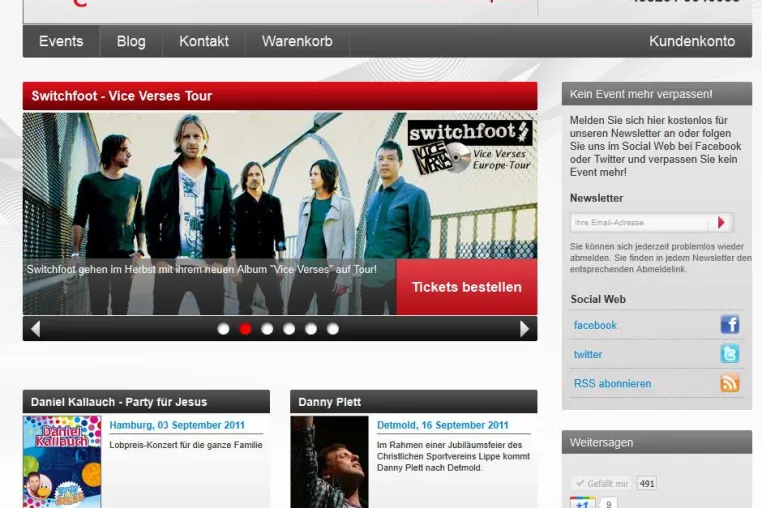Click the Twitter bird icon
This screenshot has height=508, width=762.
[730, 353]
